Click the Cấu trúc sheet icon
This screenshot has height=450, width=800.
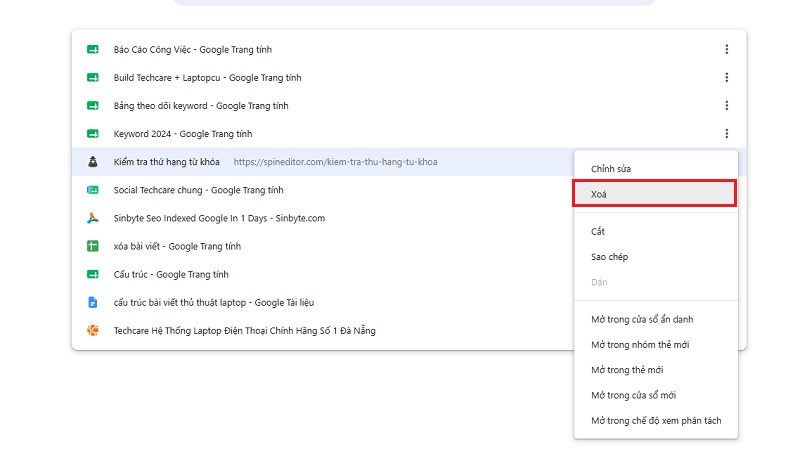pyautogui.click(x=92, y=274)
